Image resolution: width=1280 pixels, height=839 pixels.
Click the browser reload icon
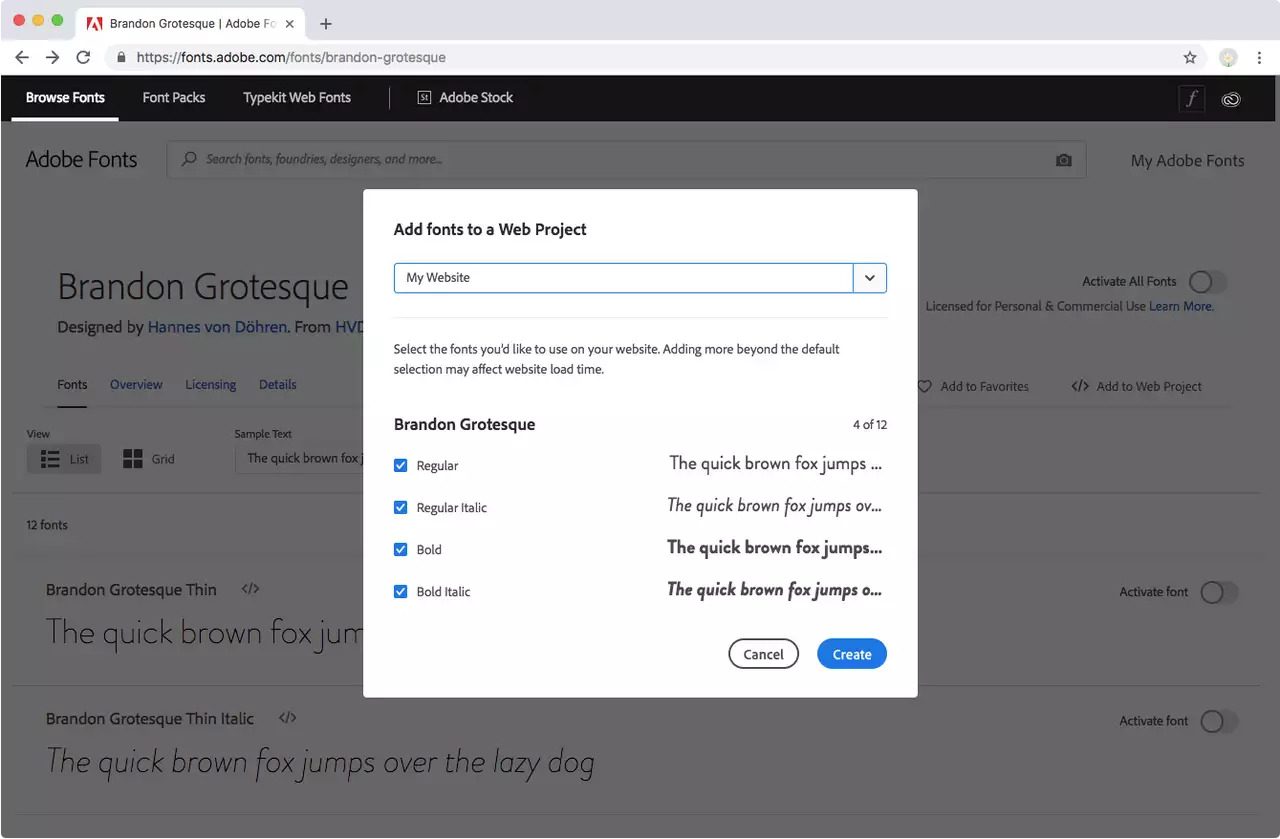tap(83, 57)
